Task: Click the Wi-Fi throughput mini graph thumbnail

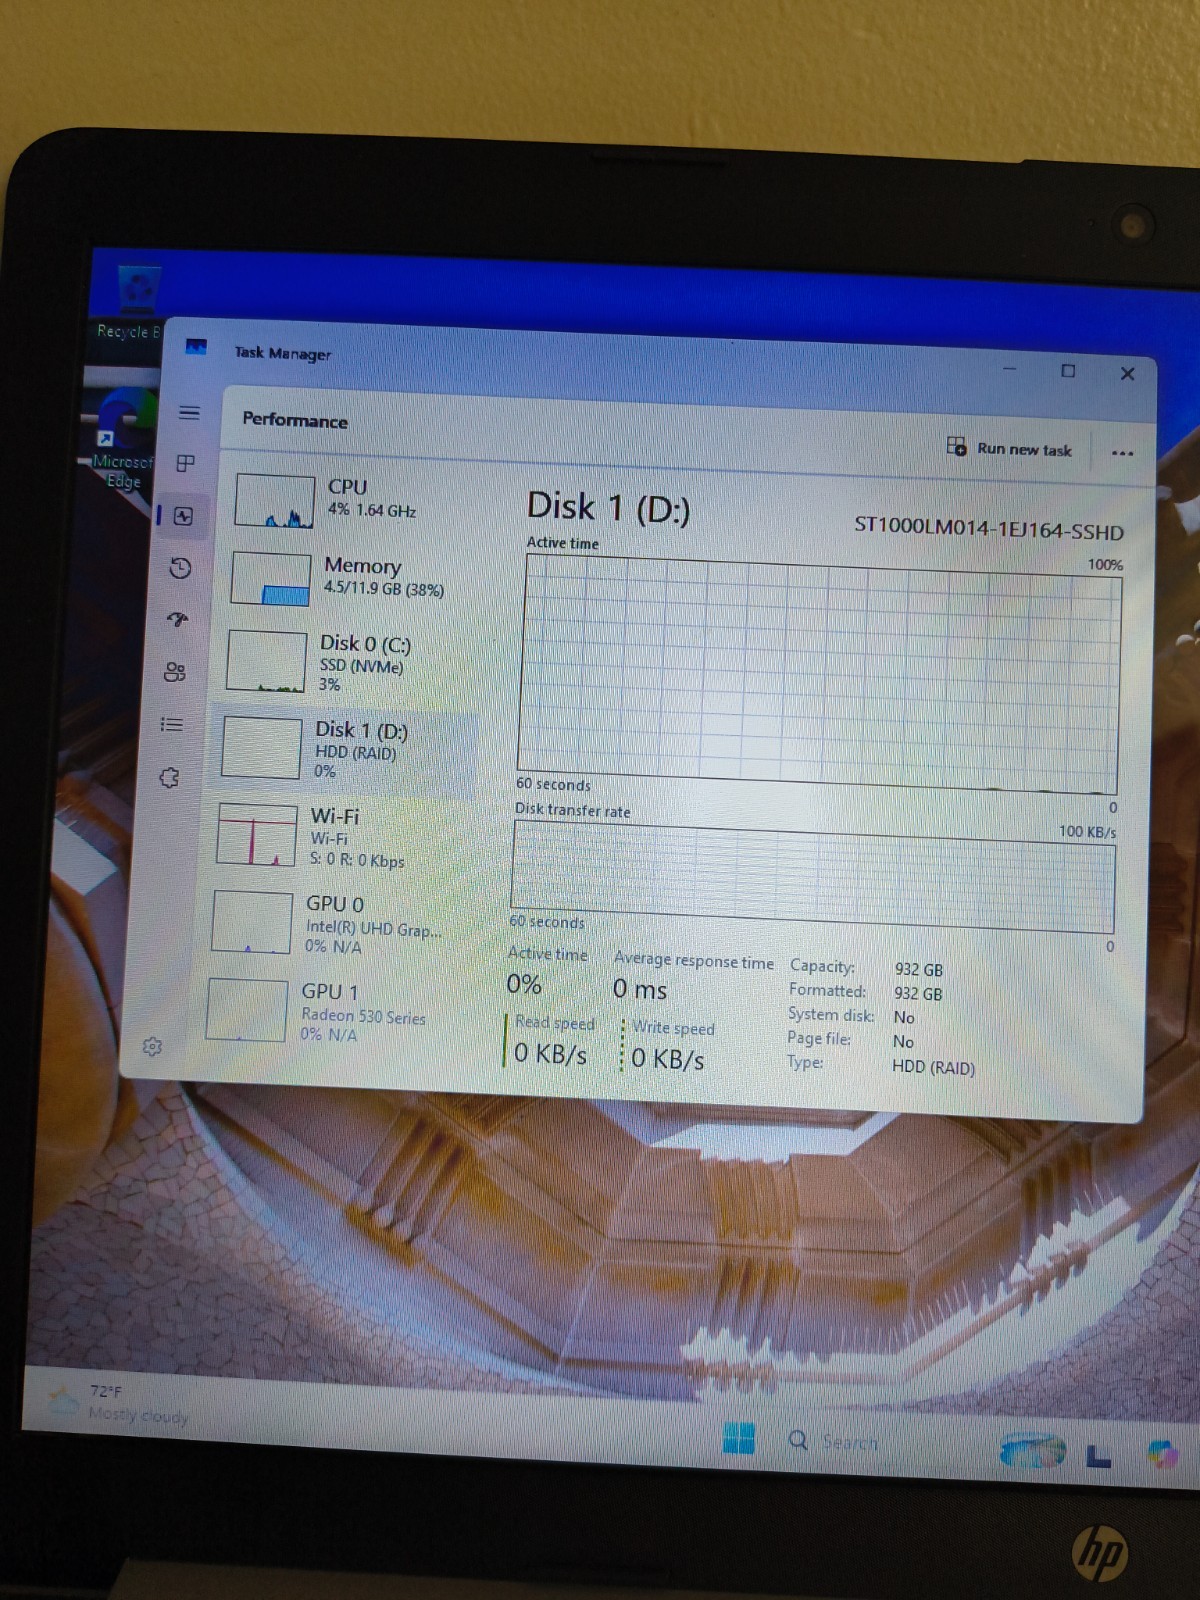Action: point(257,835)
